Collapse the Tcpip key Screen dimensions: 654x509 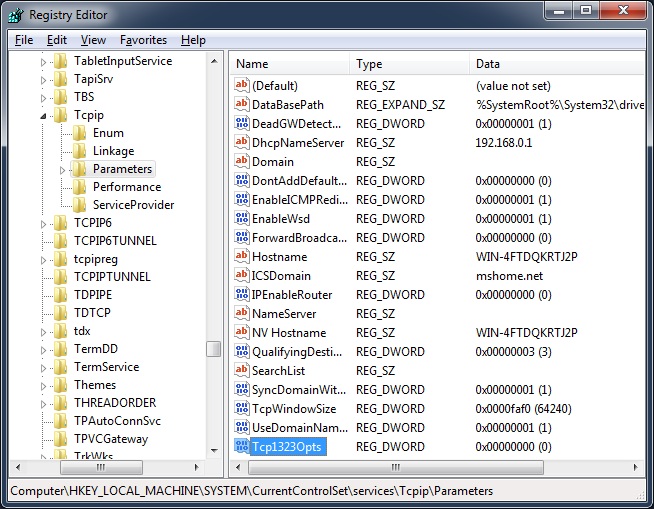click(x=43, y=116)
